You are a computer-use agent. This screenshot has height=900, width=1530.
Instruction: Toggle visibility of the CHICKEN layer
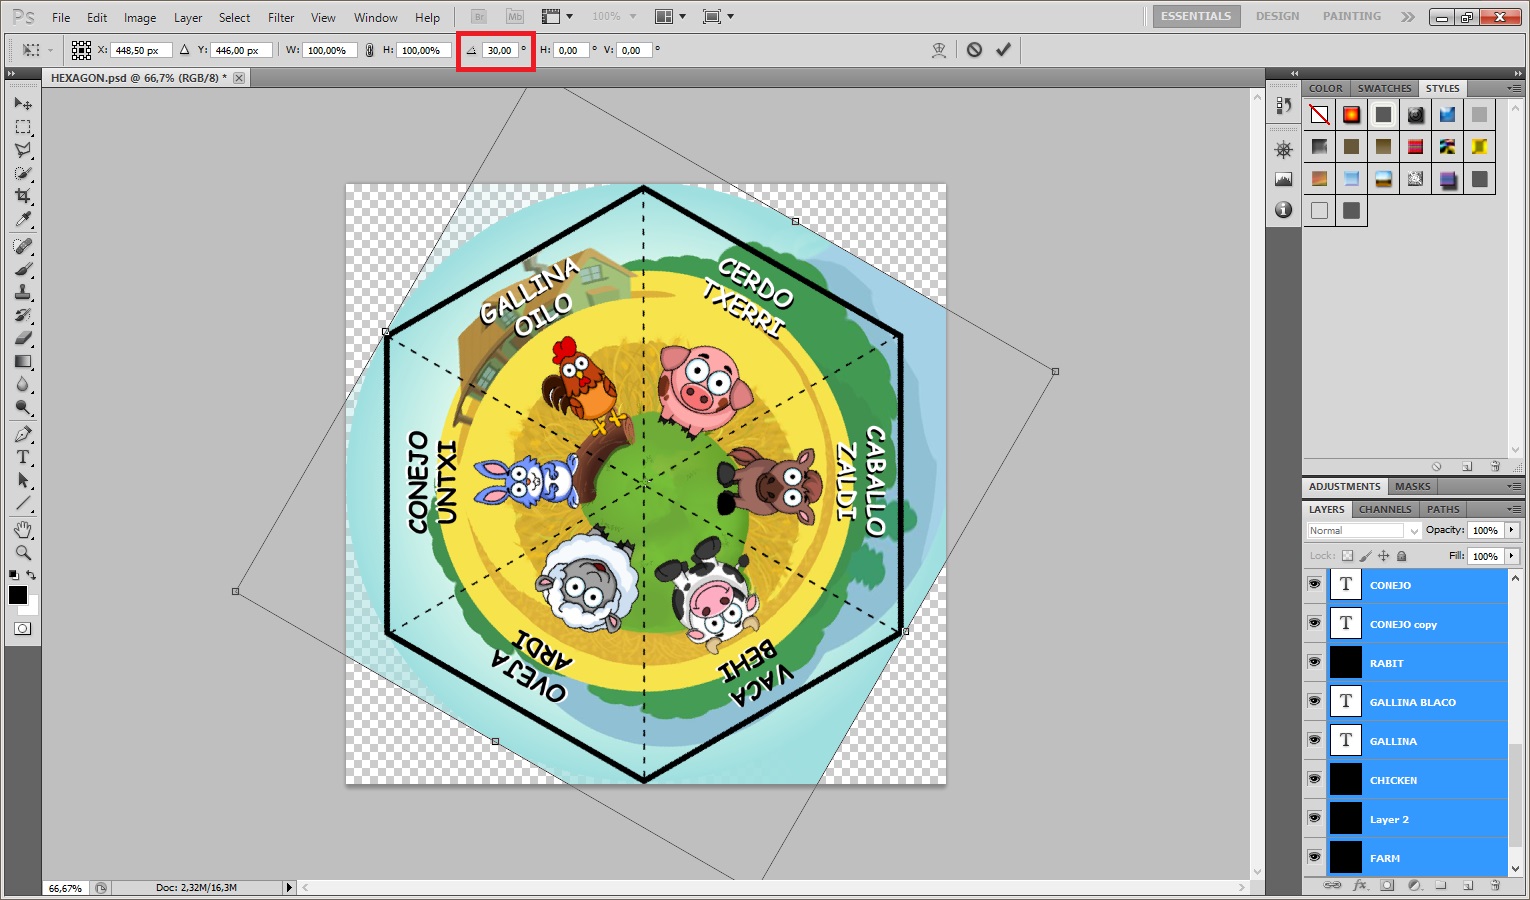click(1314, 779)
